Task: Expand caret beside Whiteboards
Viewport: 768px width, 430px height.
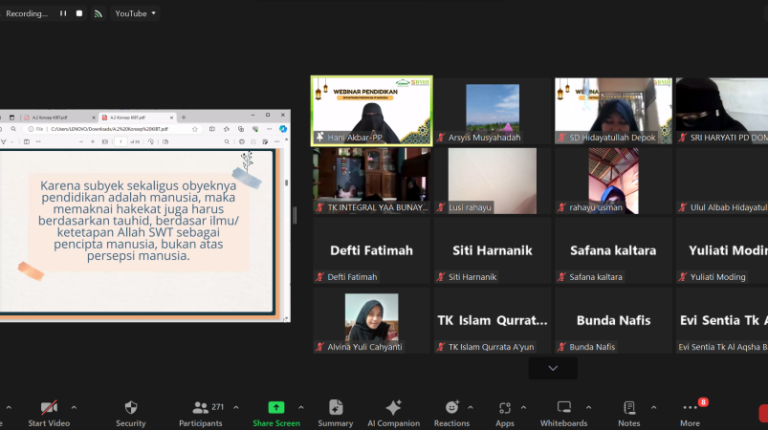Action: 588,407
